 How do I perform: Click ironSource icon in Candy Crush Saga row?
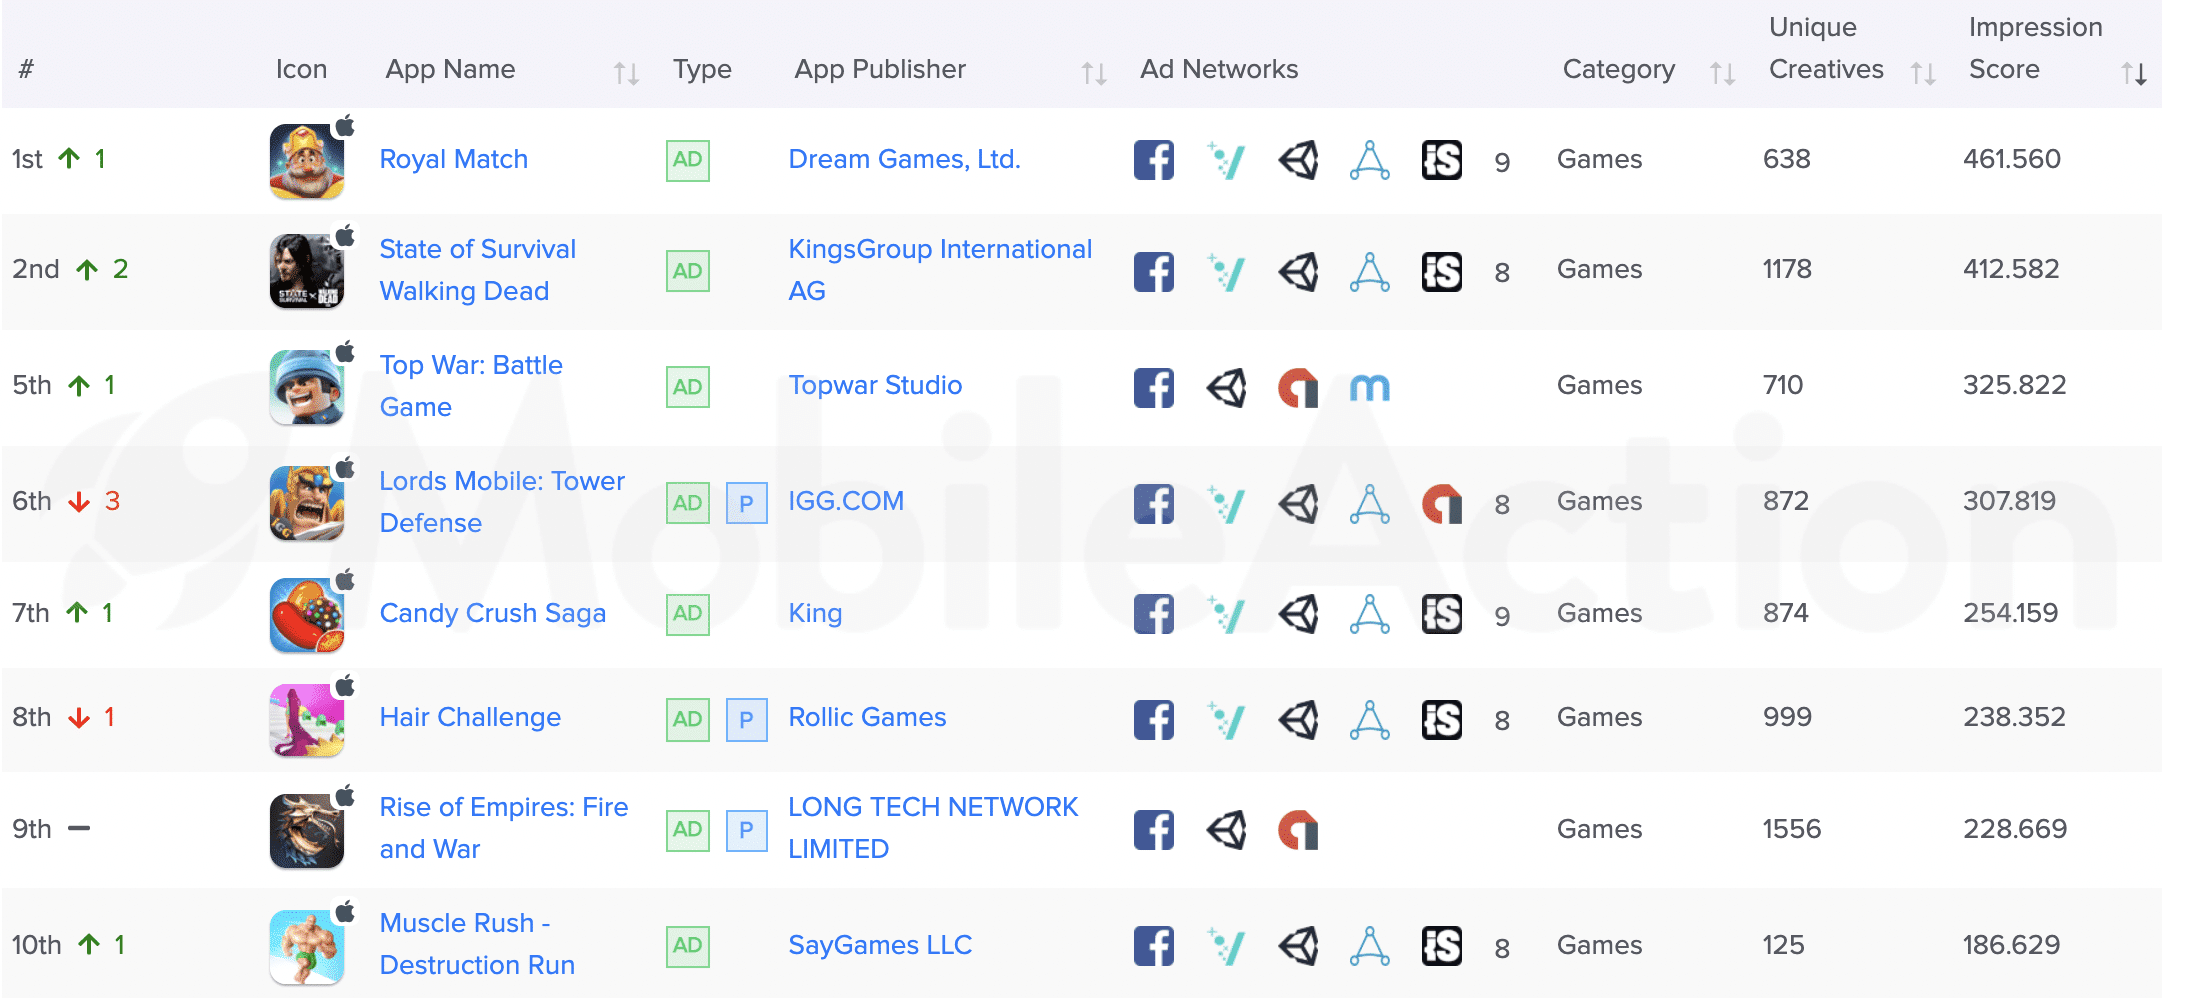[x=1442, y=614]
